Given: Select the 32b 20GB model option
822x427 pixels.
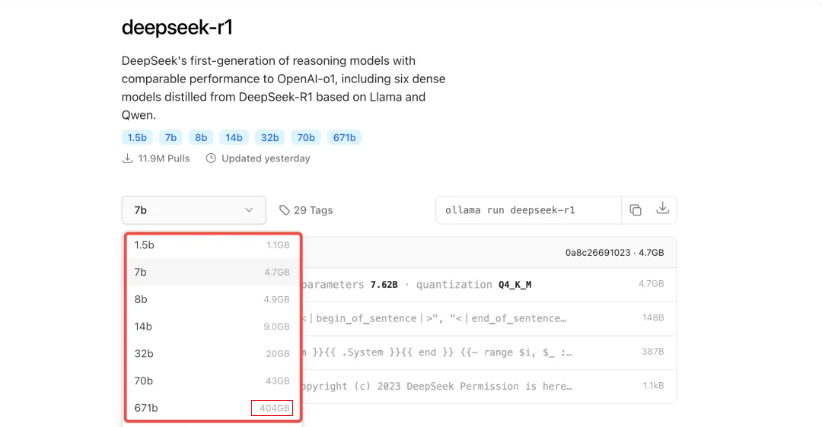Looking at the screenshot, I should 212,353.
